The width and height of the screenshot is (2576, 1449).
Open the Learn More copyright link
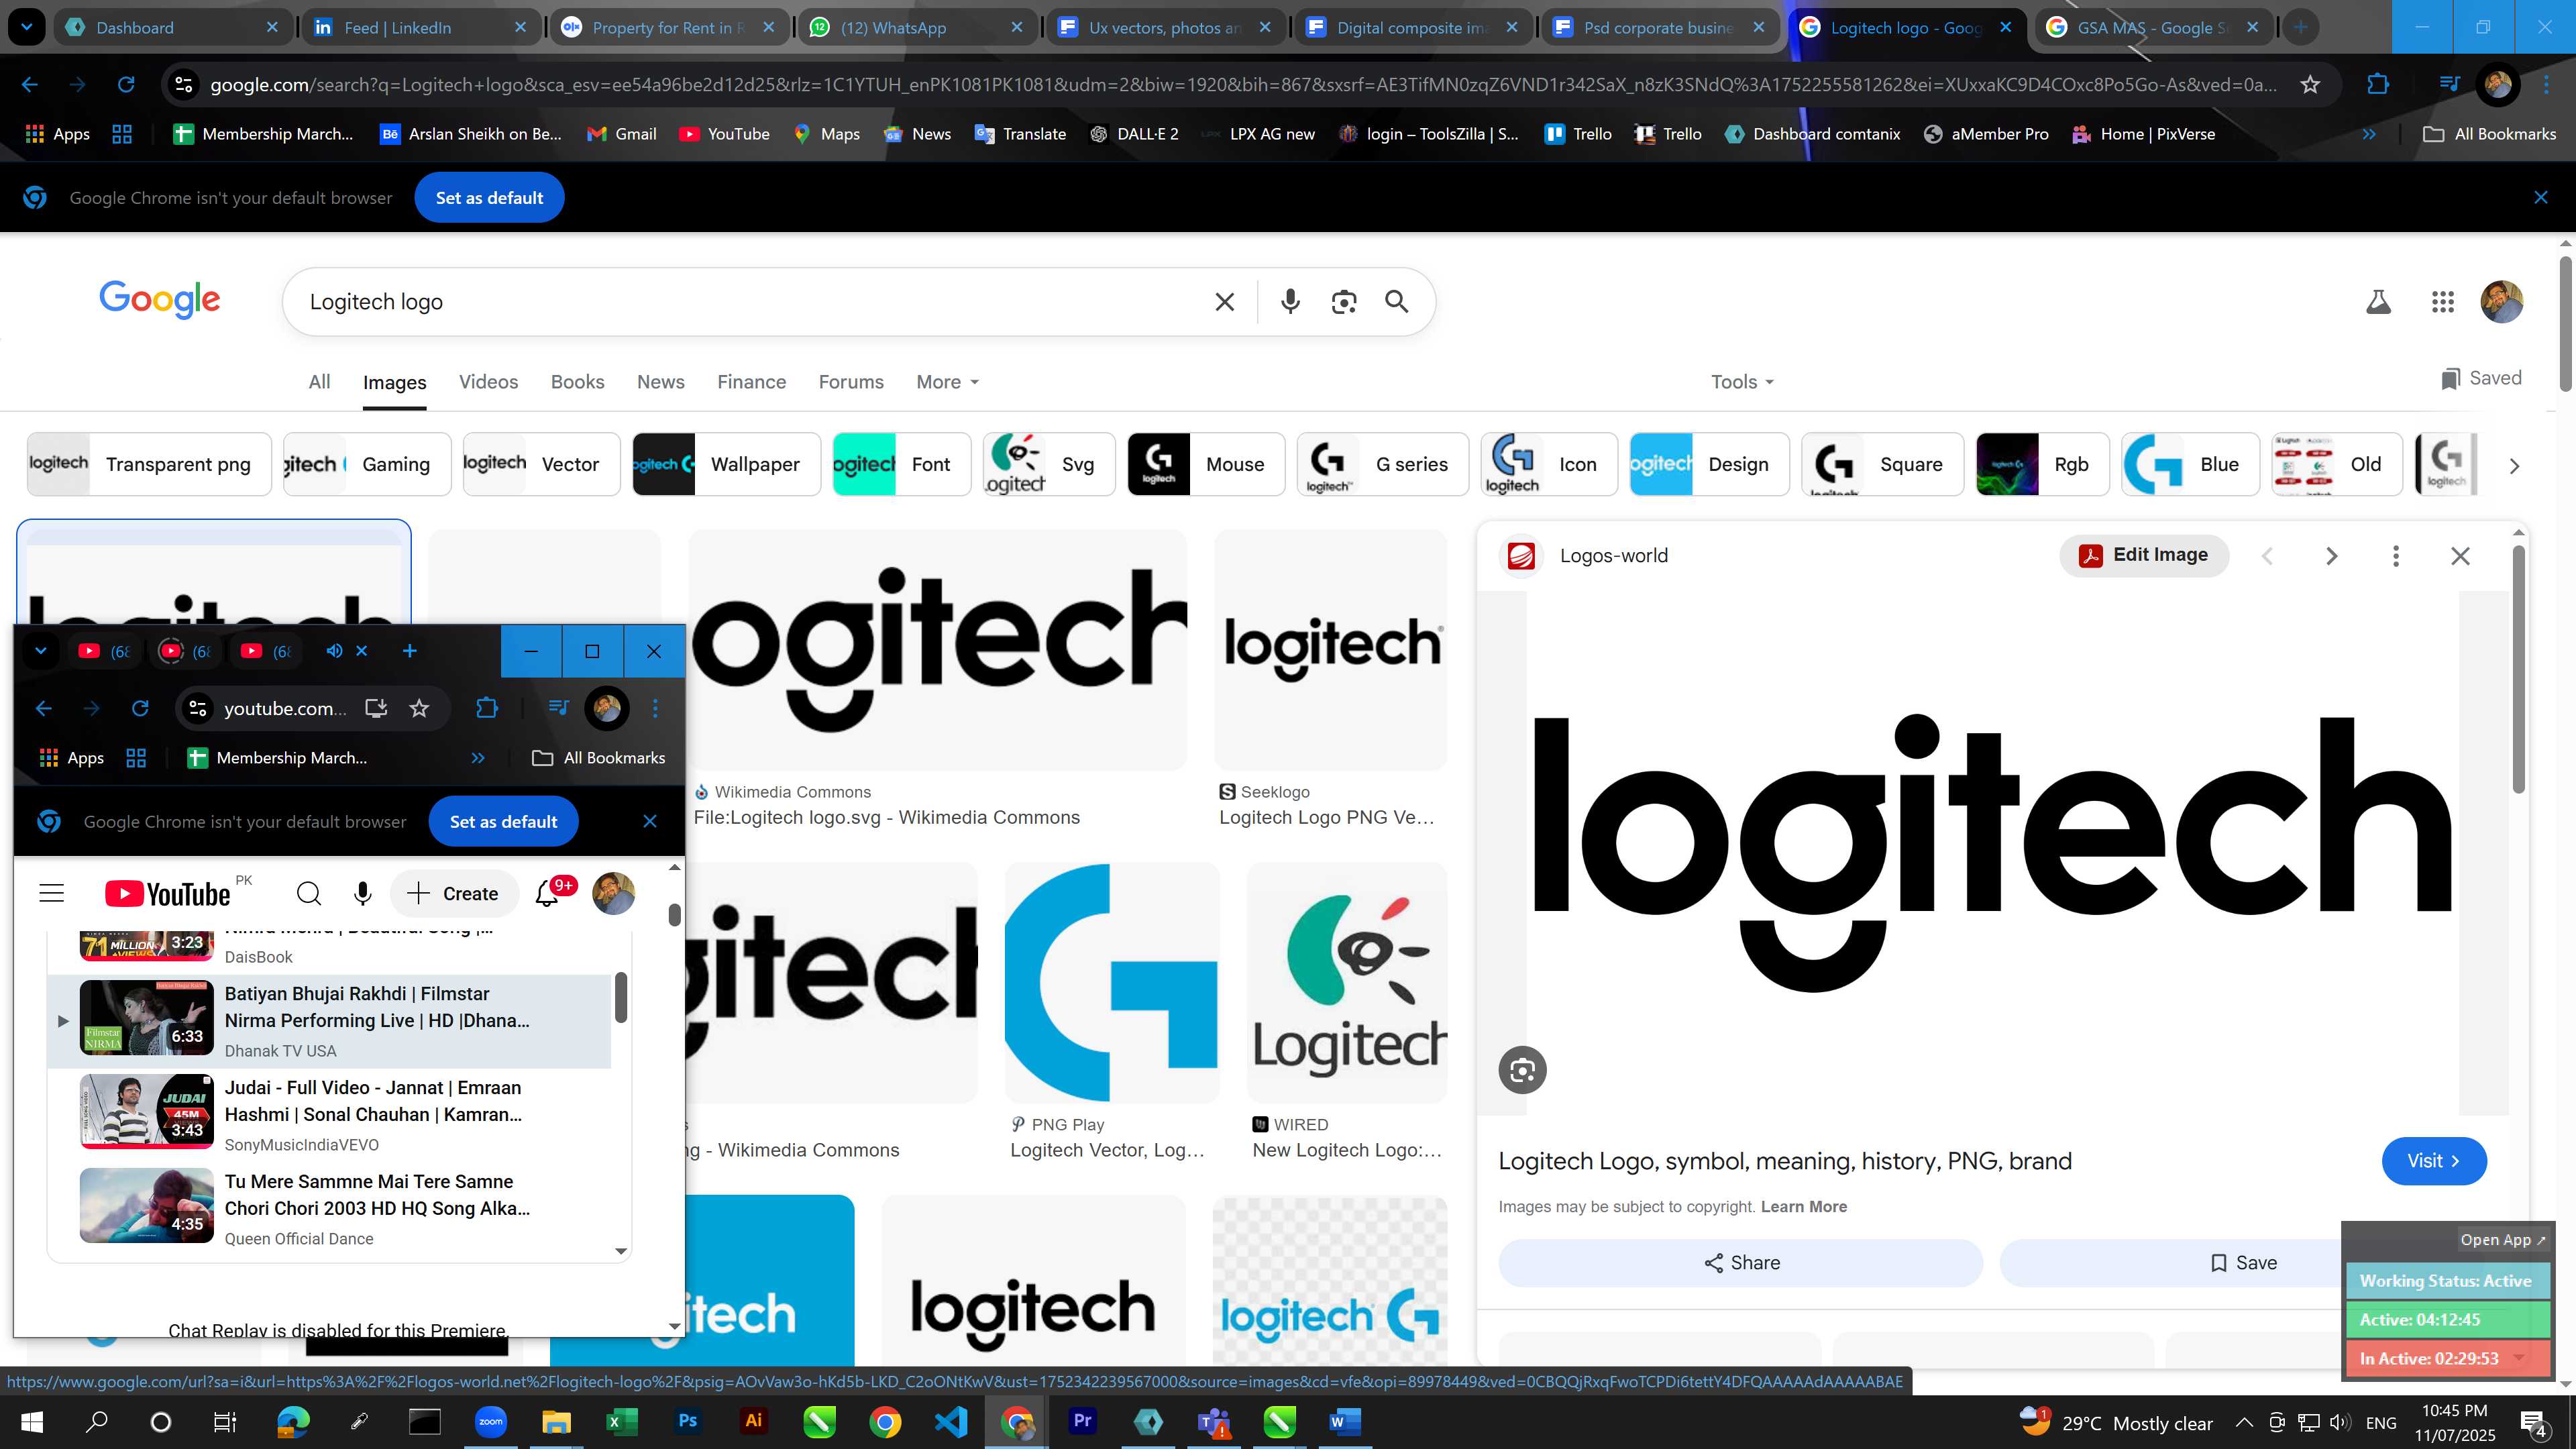click(1803, 1207)
